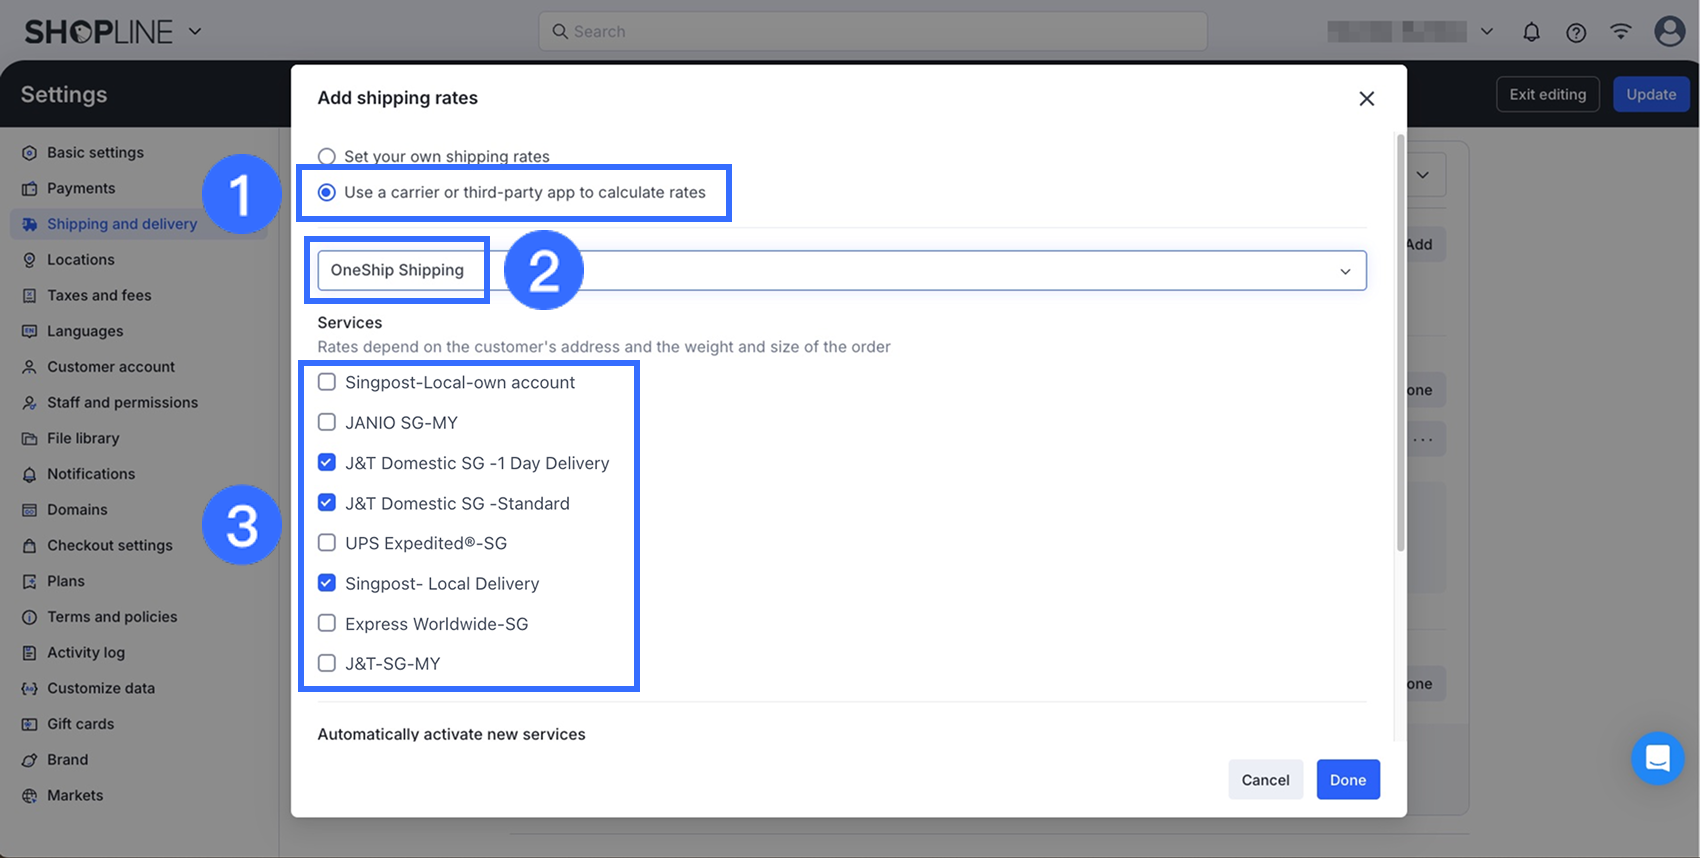This screenshot has width=1700, height=858.
Task: Click the Terms and policies icon
Action: pos(29,617)
